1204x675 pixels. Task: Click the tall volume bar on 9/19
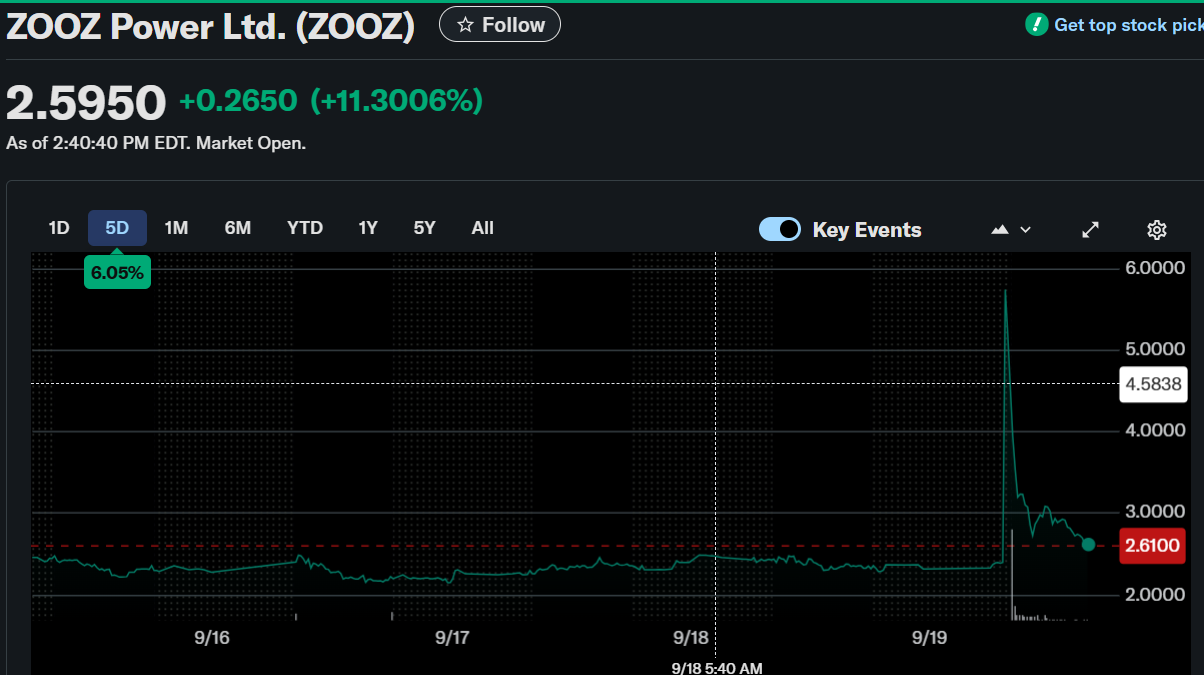click(x=1012, y=575)
